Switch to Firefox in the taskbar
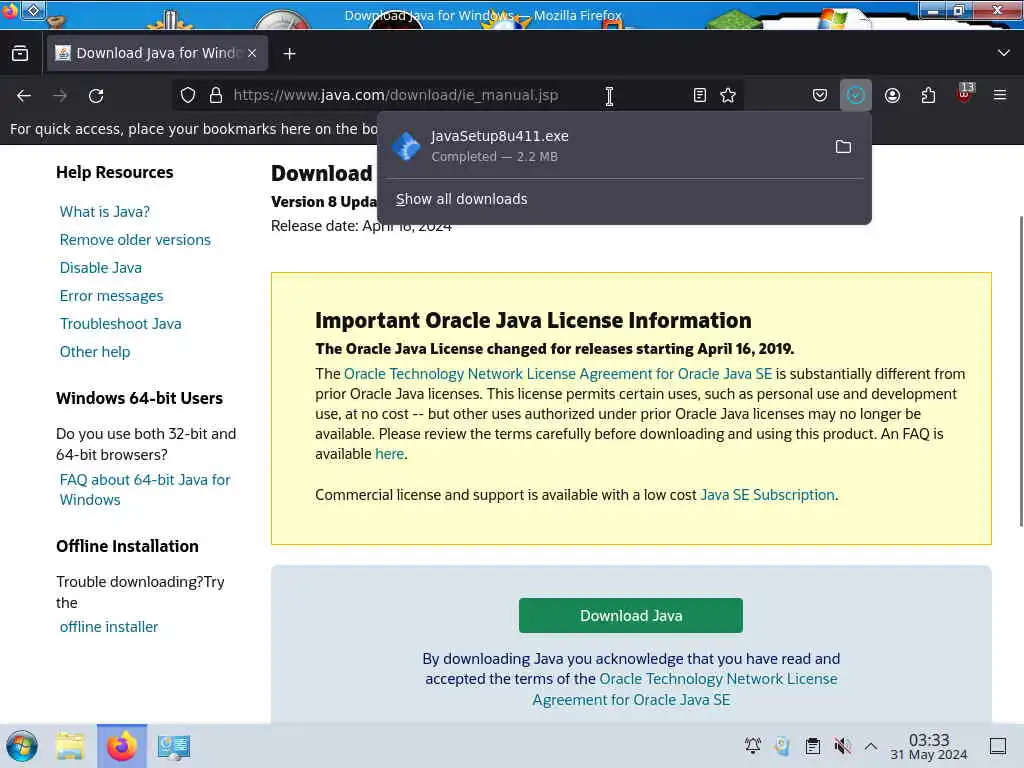Viewport: 1024px width, 768px height. (122, 746)
